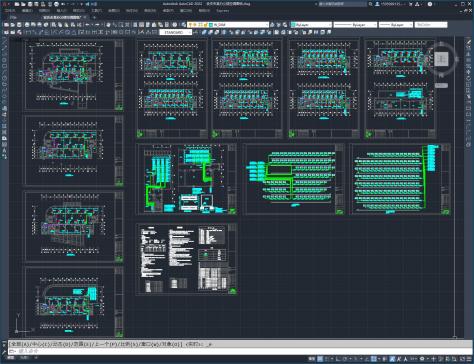Open the Express menu
Viewport: 474px width, 364px height.
[223, 11]
